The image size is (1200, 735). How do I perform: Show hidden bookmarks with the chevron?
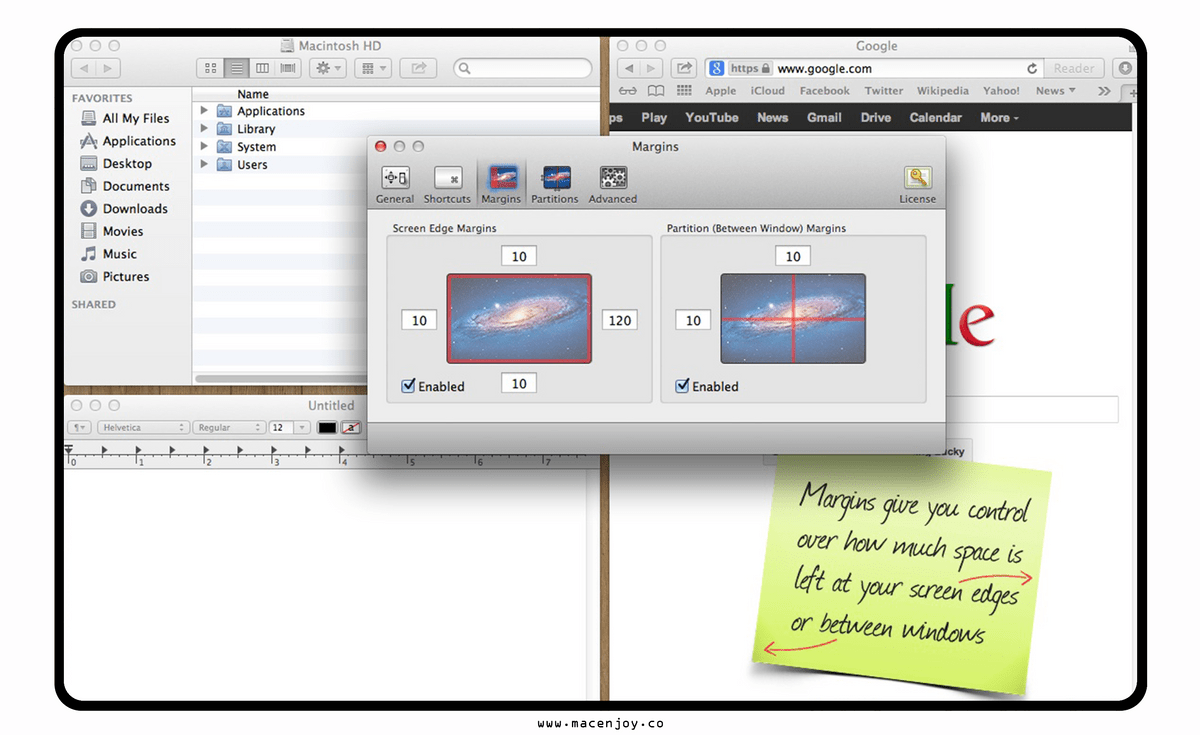pos(1104,91)
